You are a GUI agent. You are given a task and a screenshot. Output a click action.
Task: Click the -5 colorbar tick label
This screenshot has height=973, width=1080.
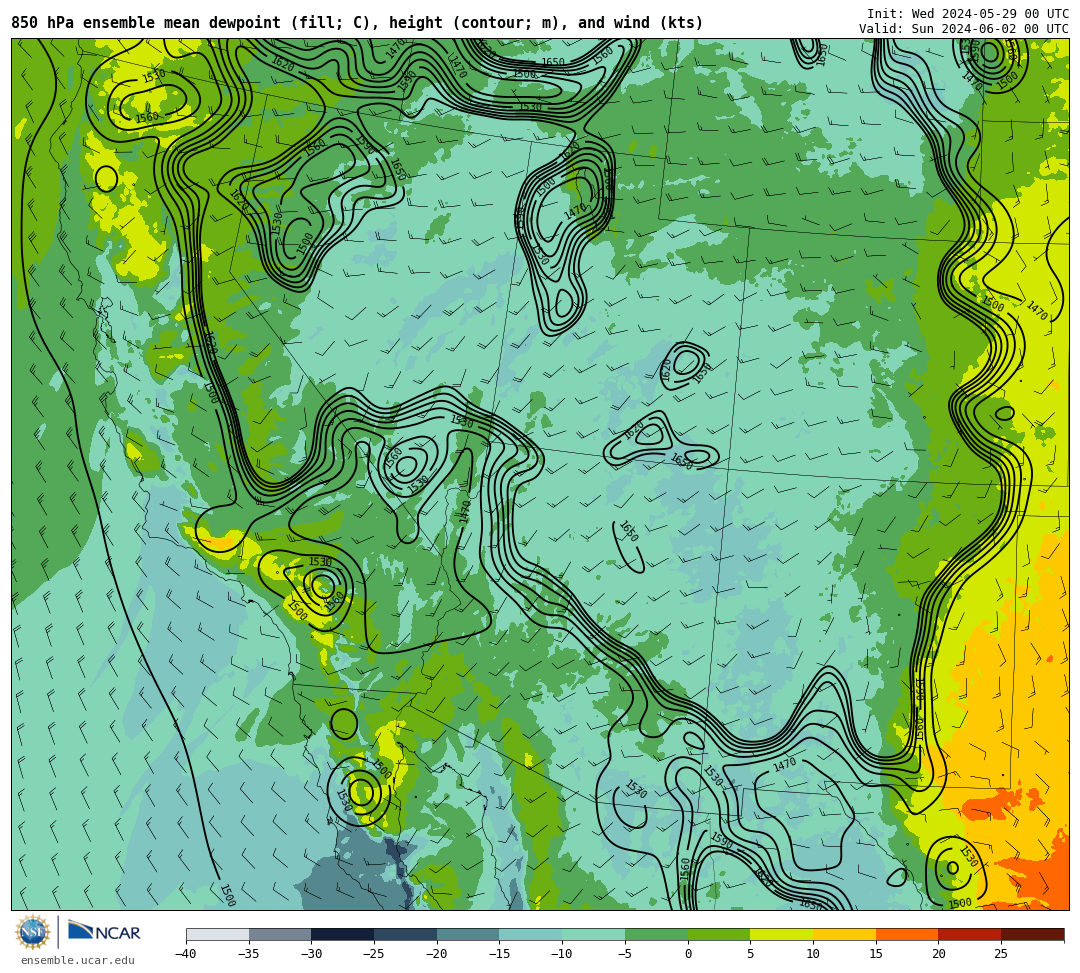coord(625,954)
